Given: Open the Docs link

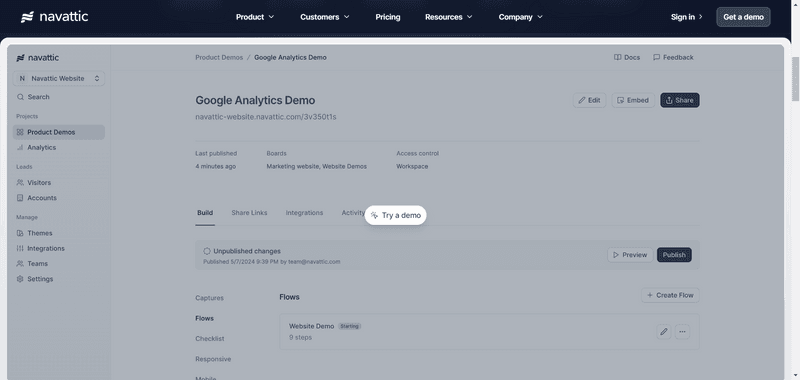Looking at the screenshot, I should [627, 57].
